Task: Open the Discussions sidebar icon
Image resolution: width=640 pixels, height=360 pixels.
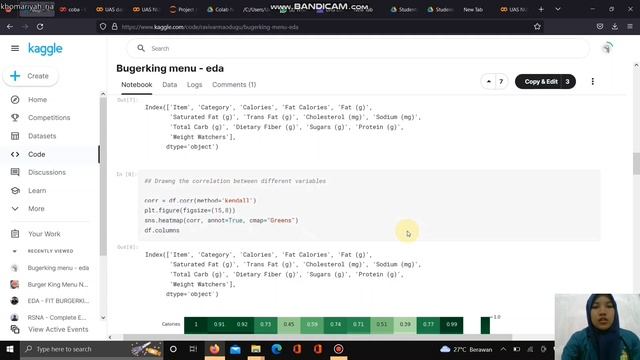Action: [15, 172]
